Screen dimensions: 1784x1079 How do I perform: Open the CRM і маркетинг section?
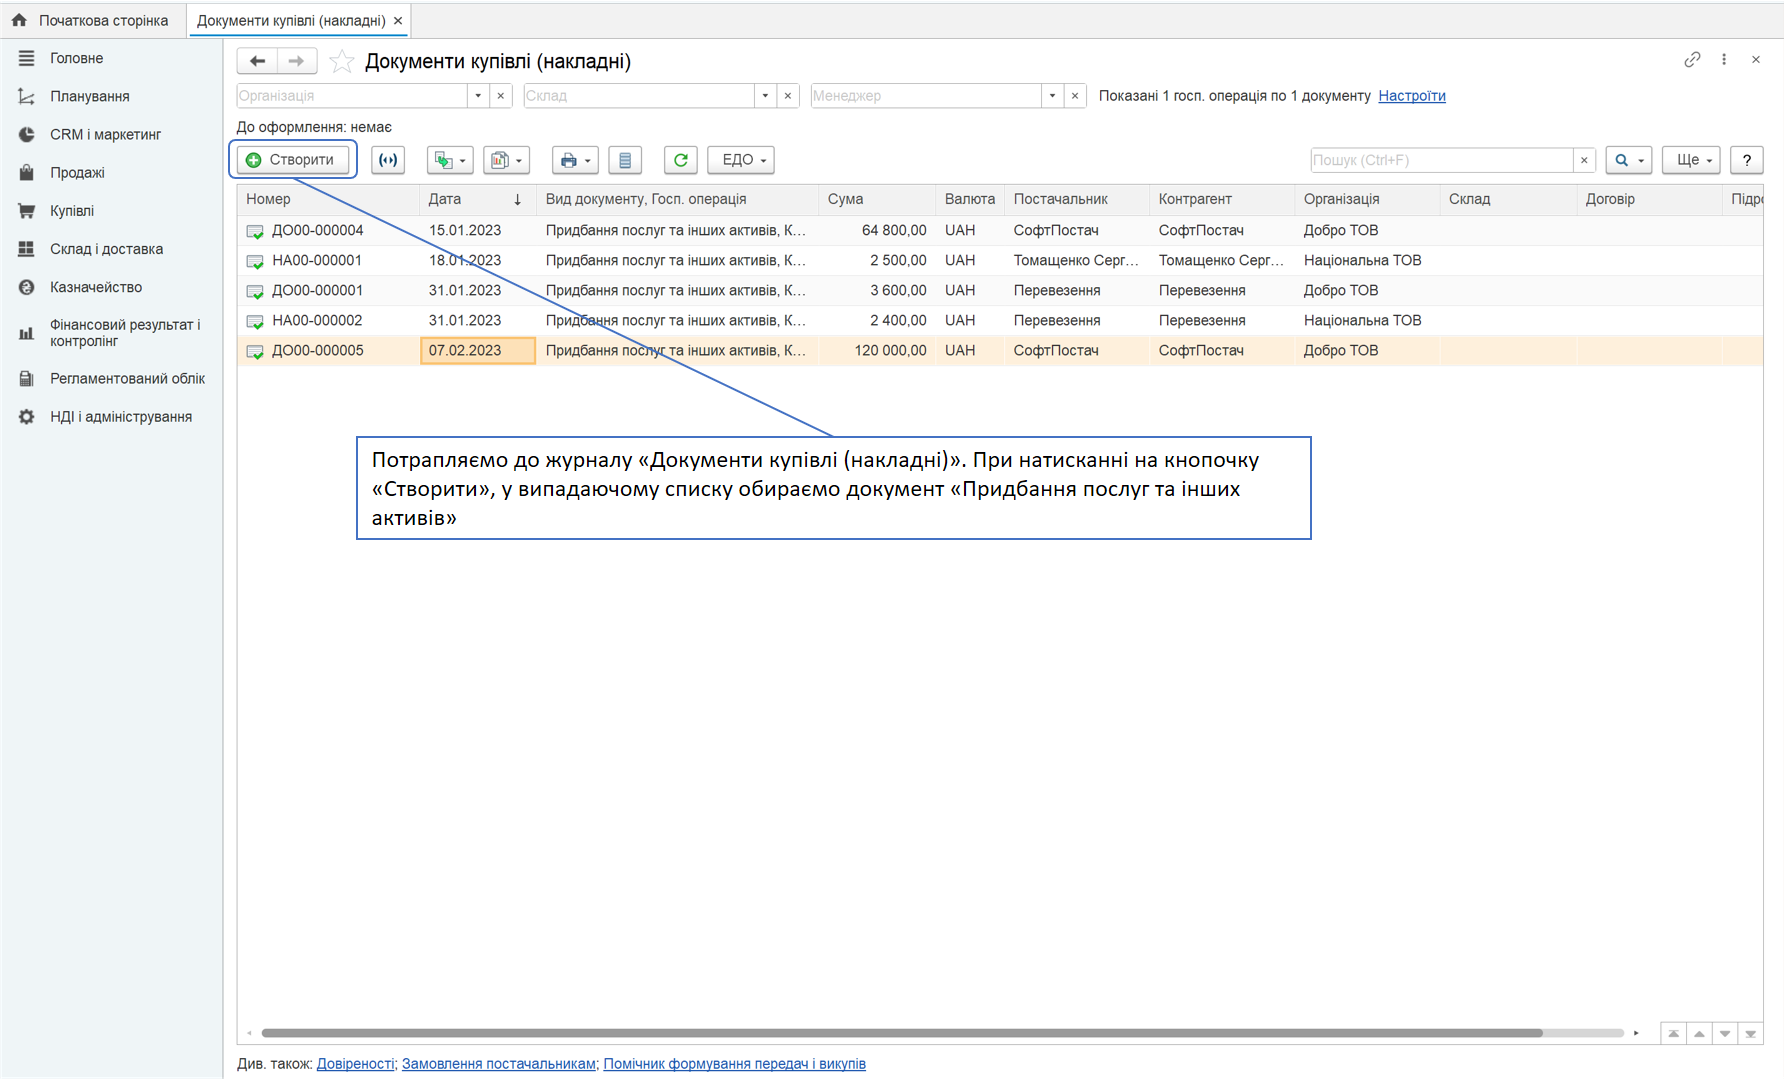point(105,134)
